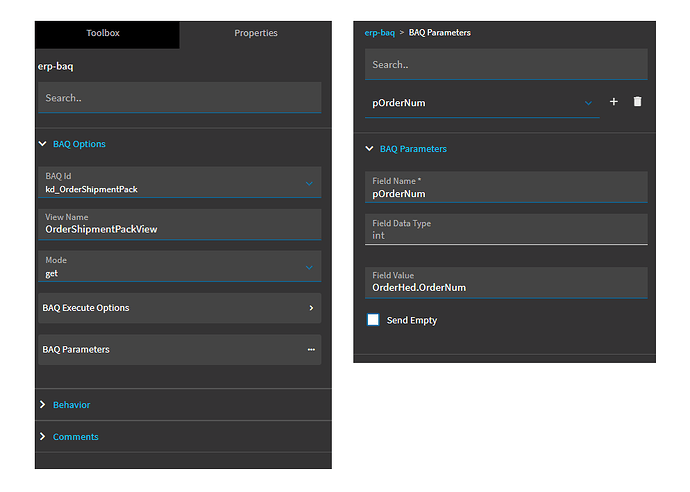
Task: Click the BAQ Parameters breadcrumb label
Action: [x=440, y=33]
